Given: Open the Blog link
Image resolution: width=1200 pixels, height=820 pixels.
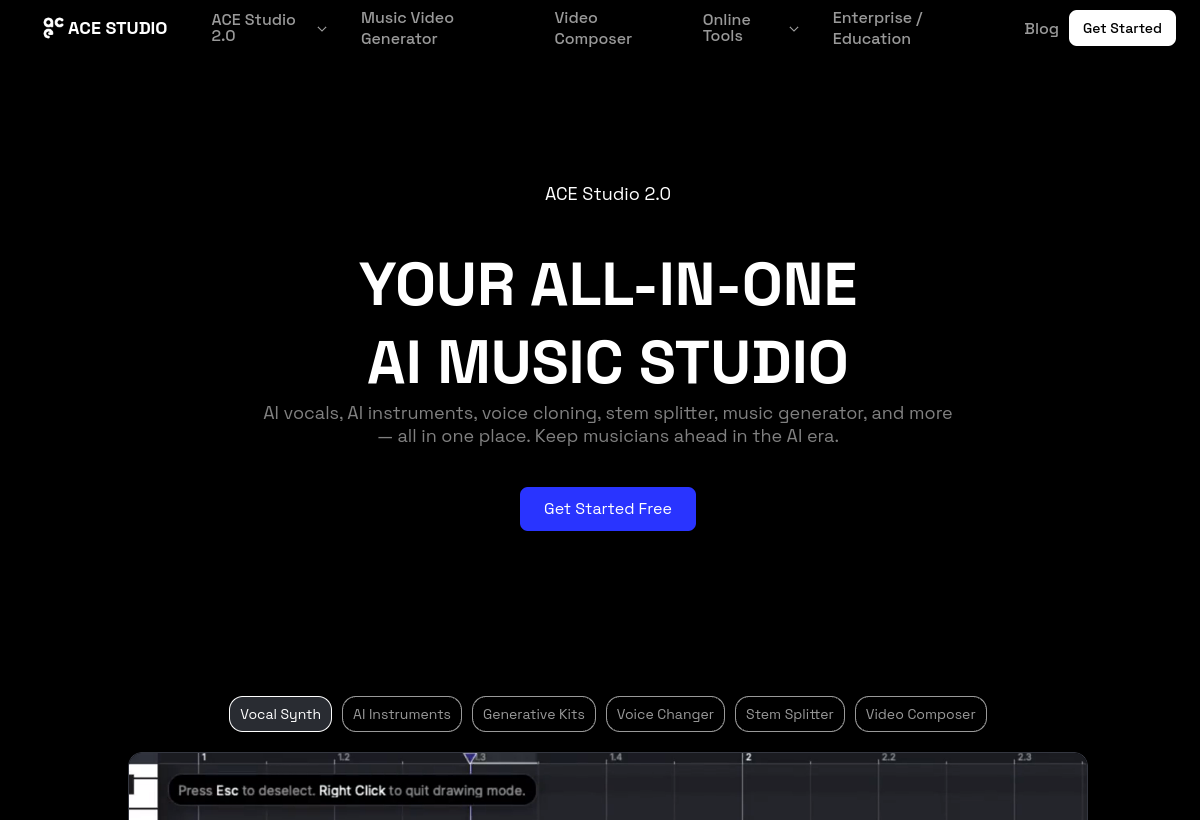Looking at the screenshot, I should pos(1041,28).
